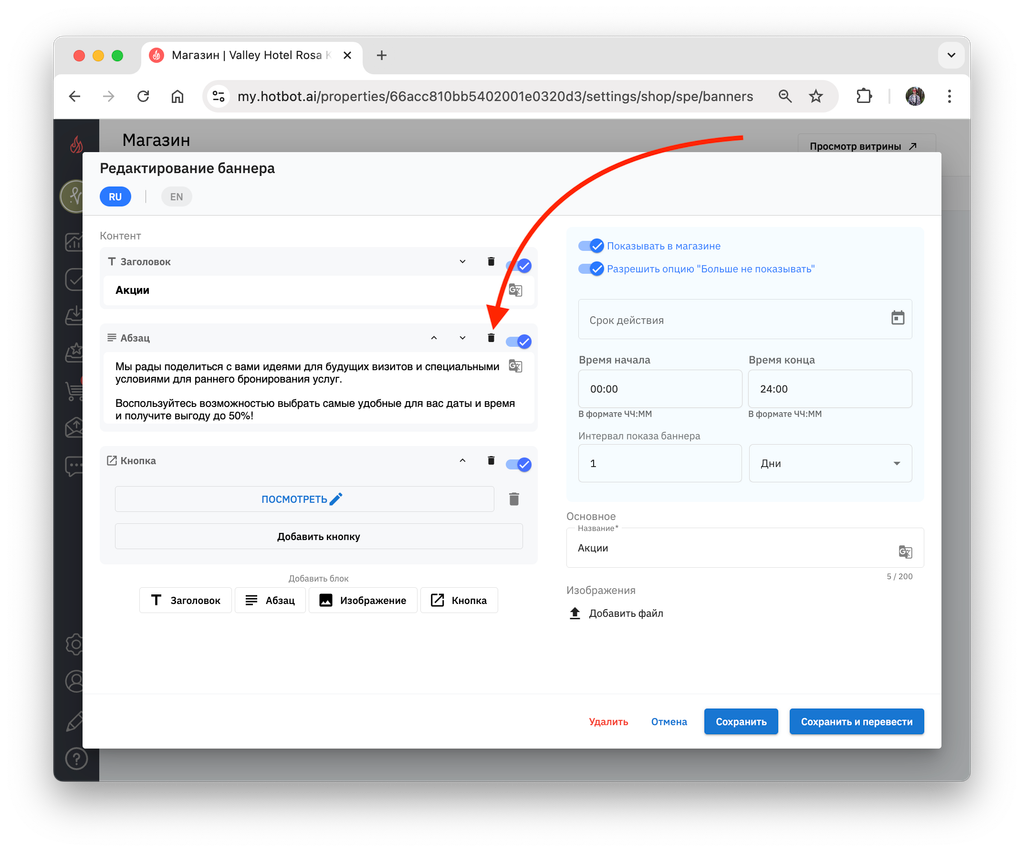This screenshot has height=852, width=1024.
Task: Edit the Название field containing Акции
Action: point(744,548)
